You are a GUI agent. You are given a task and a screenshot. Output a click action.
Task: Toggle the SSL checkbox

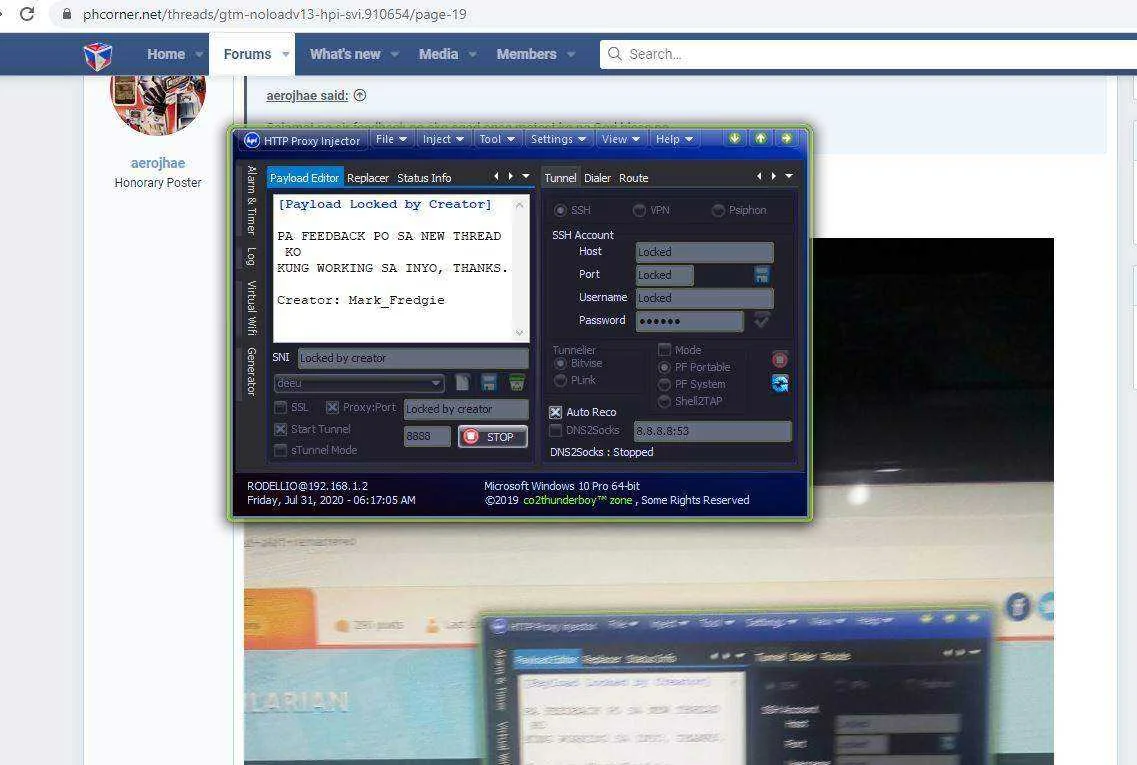(281, 408)
